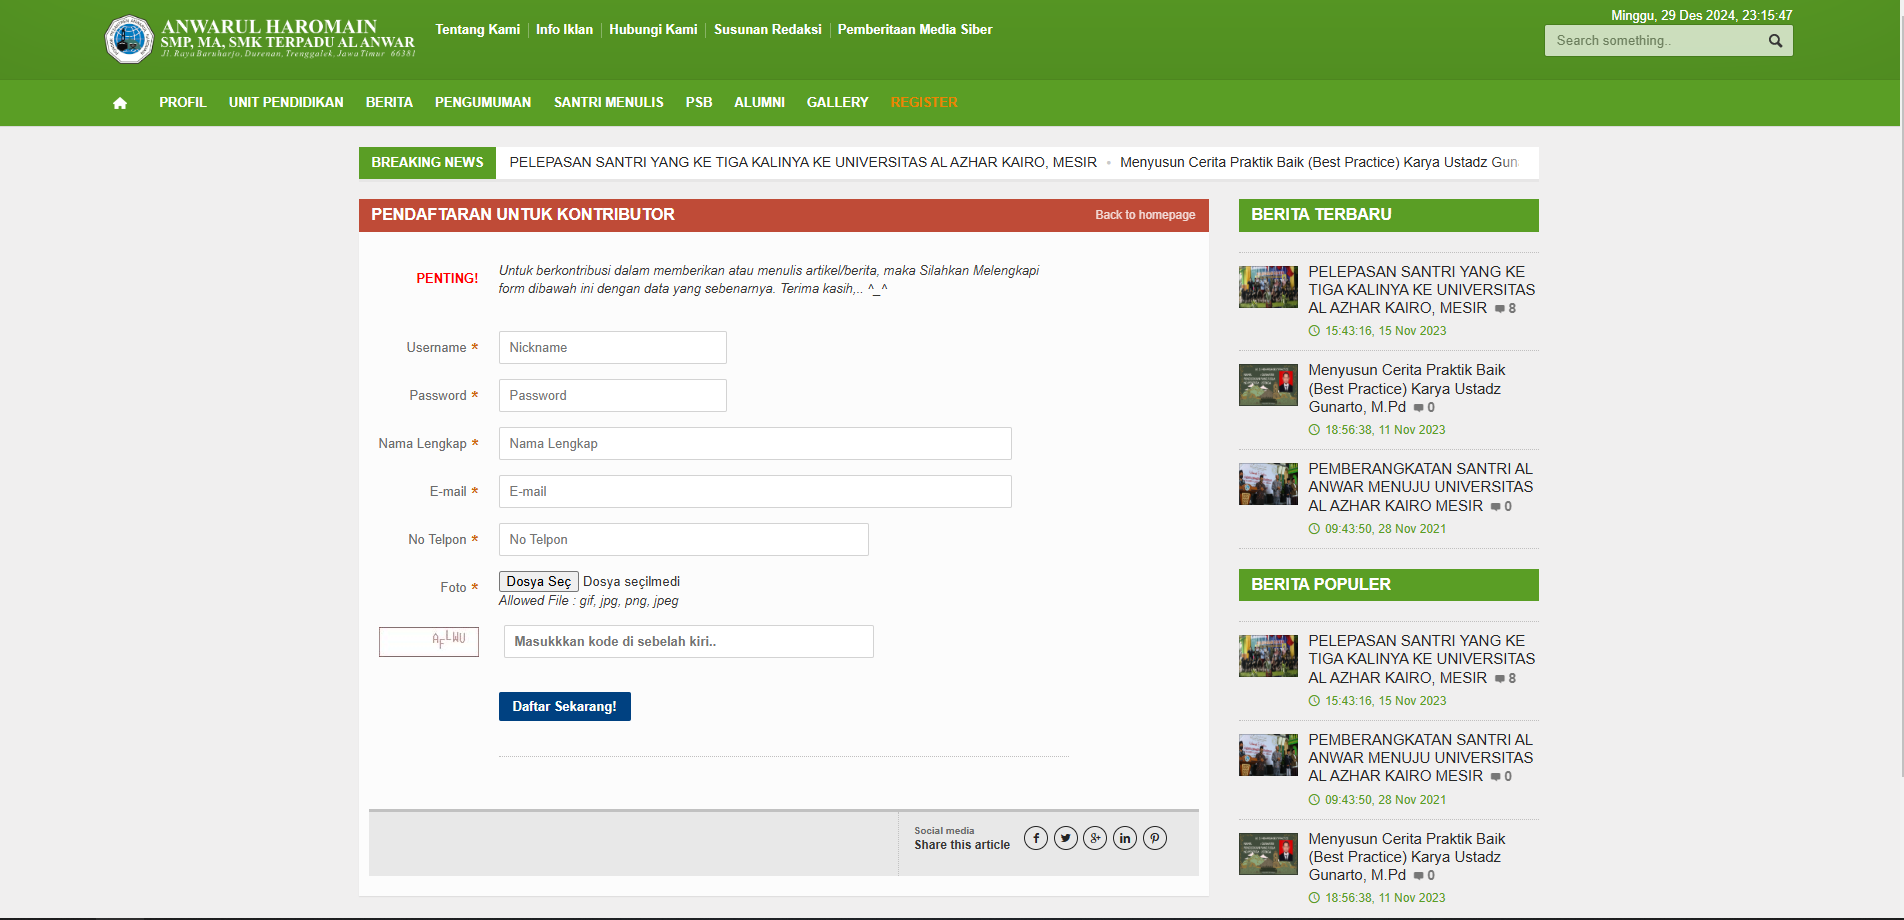Open ticker headline Menyusun Cerita Praktik Baik

coord(1319,163)
